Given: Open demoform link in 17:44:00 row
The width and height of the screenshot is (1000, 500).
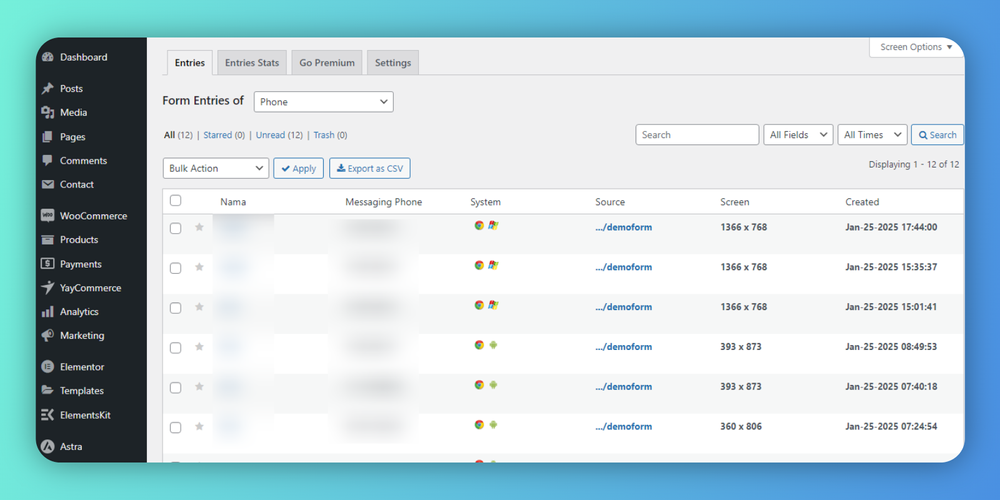Looking at the screenshot, I should click(x=623, y=227).
